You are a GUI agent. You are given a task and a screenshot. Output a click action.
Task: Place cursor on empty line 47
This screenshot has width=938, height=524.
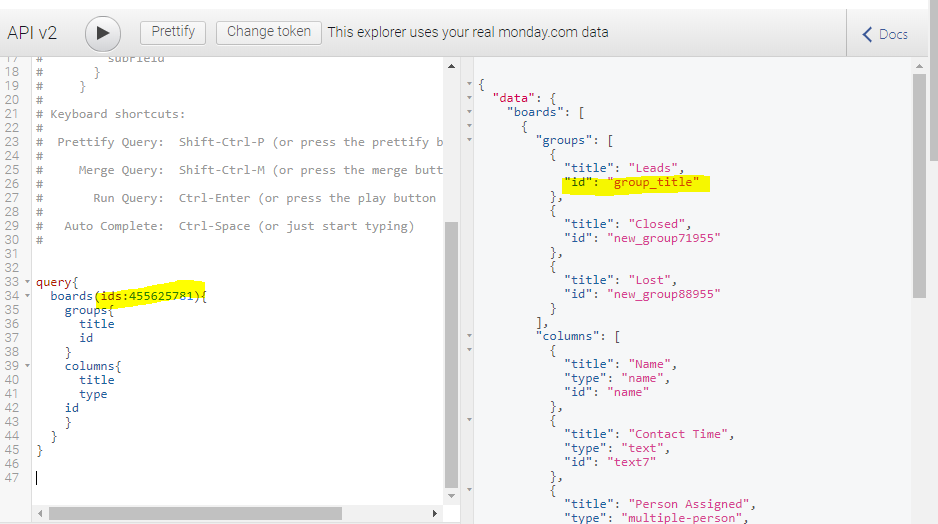point(239,478)
